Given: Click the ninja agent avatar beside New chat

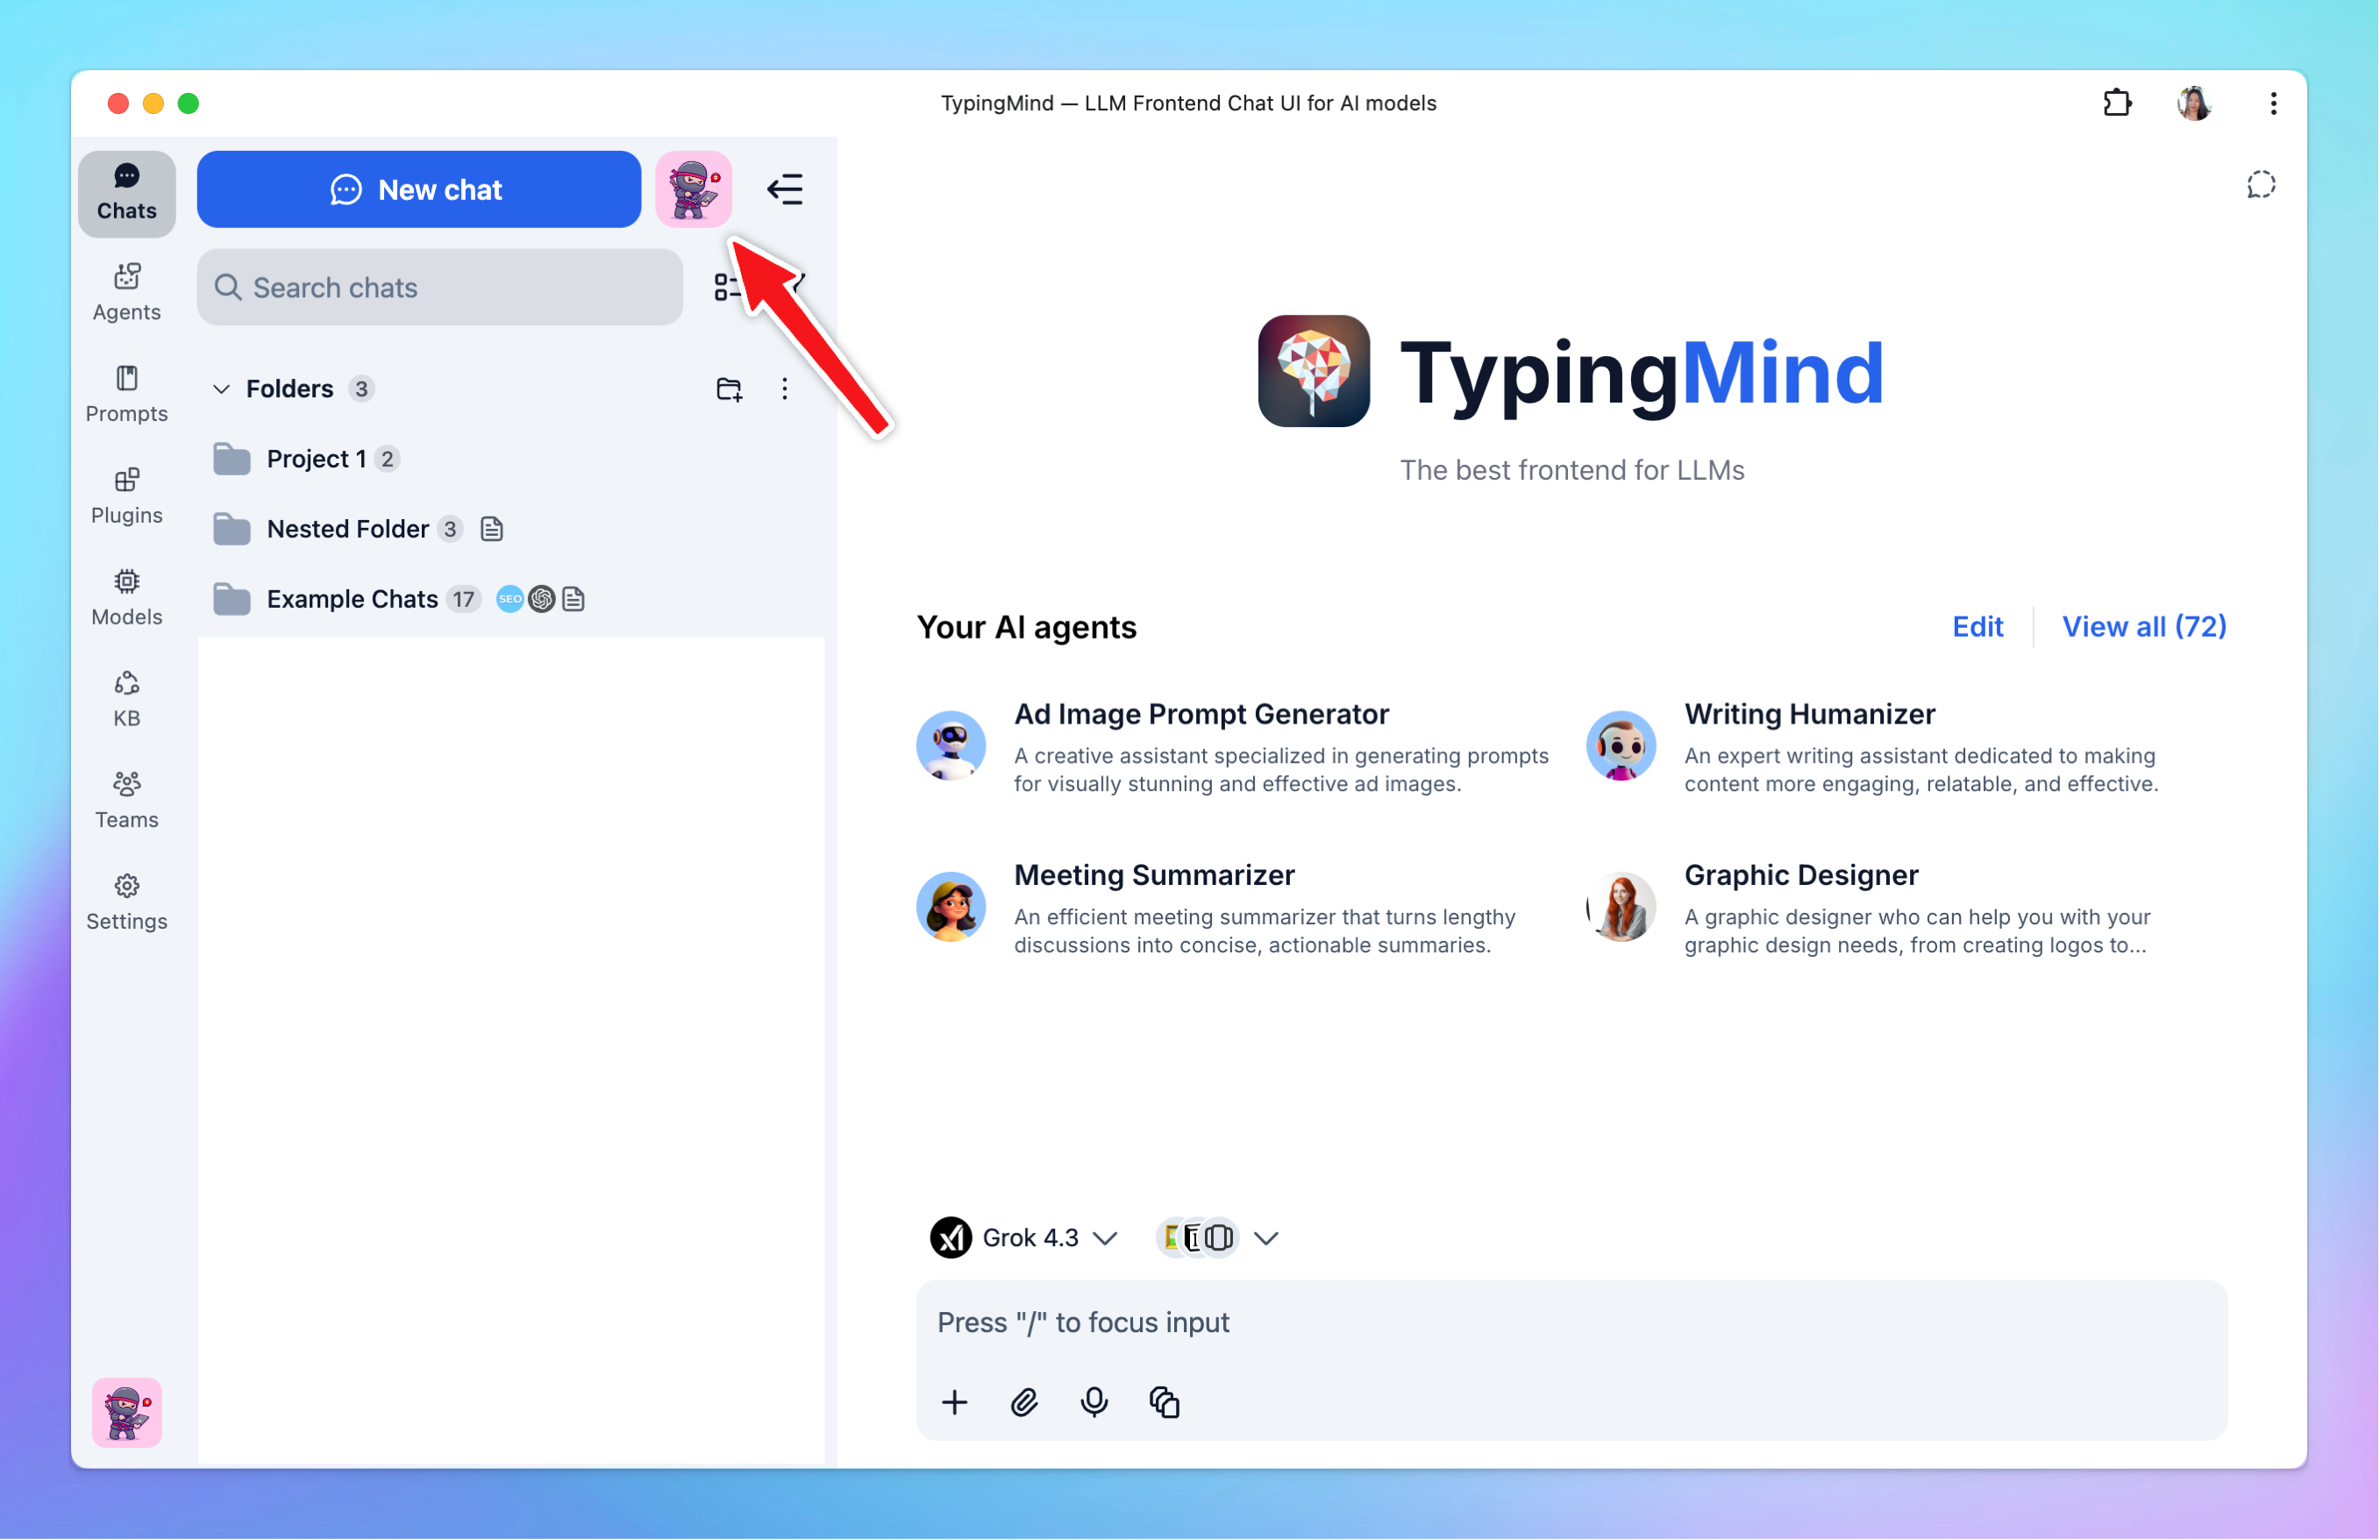Looking at the screenshot, I should [693, 189].
